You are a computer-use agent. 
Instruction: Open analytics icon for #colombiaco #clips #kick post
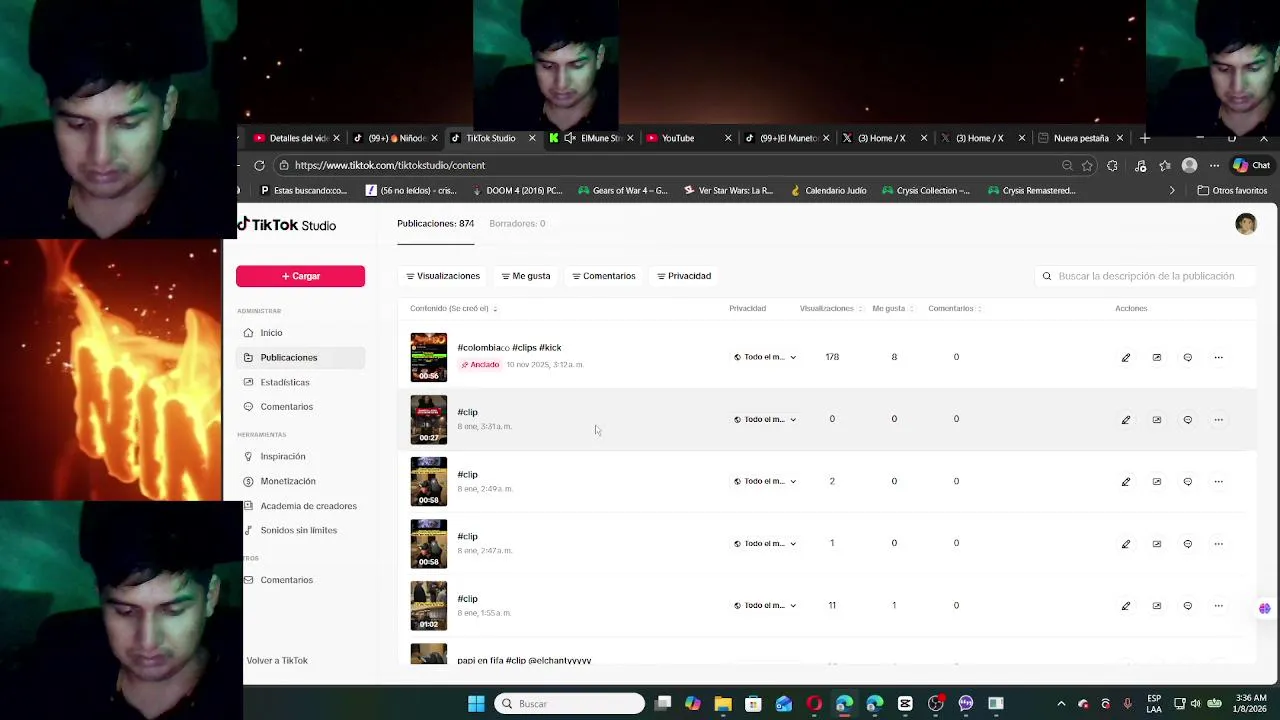click(1157, 357)
